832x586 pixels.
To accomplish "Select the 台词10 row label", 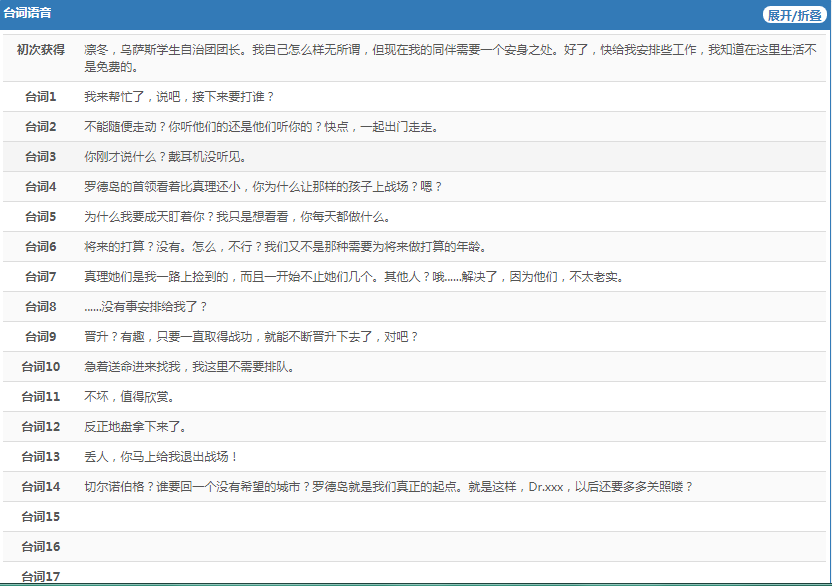I will coord(41,367).
